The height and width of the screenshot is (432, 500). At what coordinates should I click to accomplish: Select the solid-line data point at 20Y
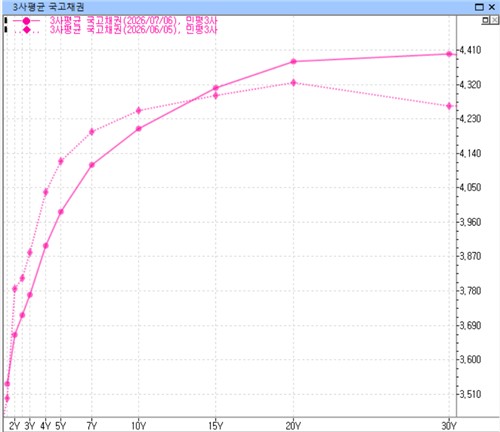tap(293, 61)
